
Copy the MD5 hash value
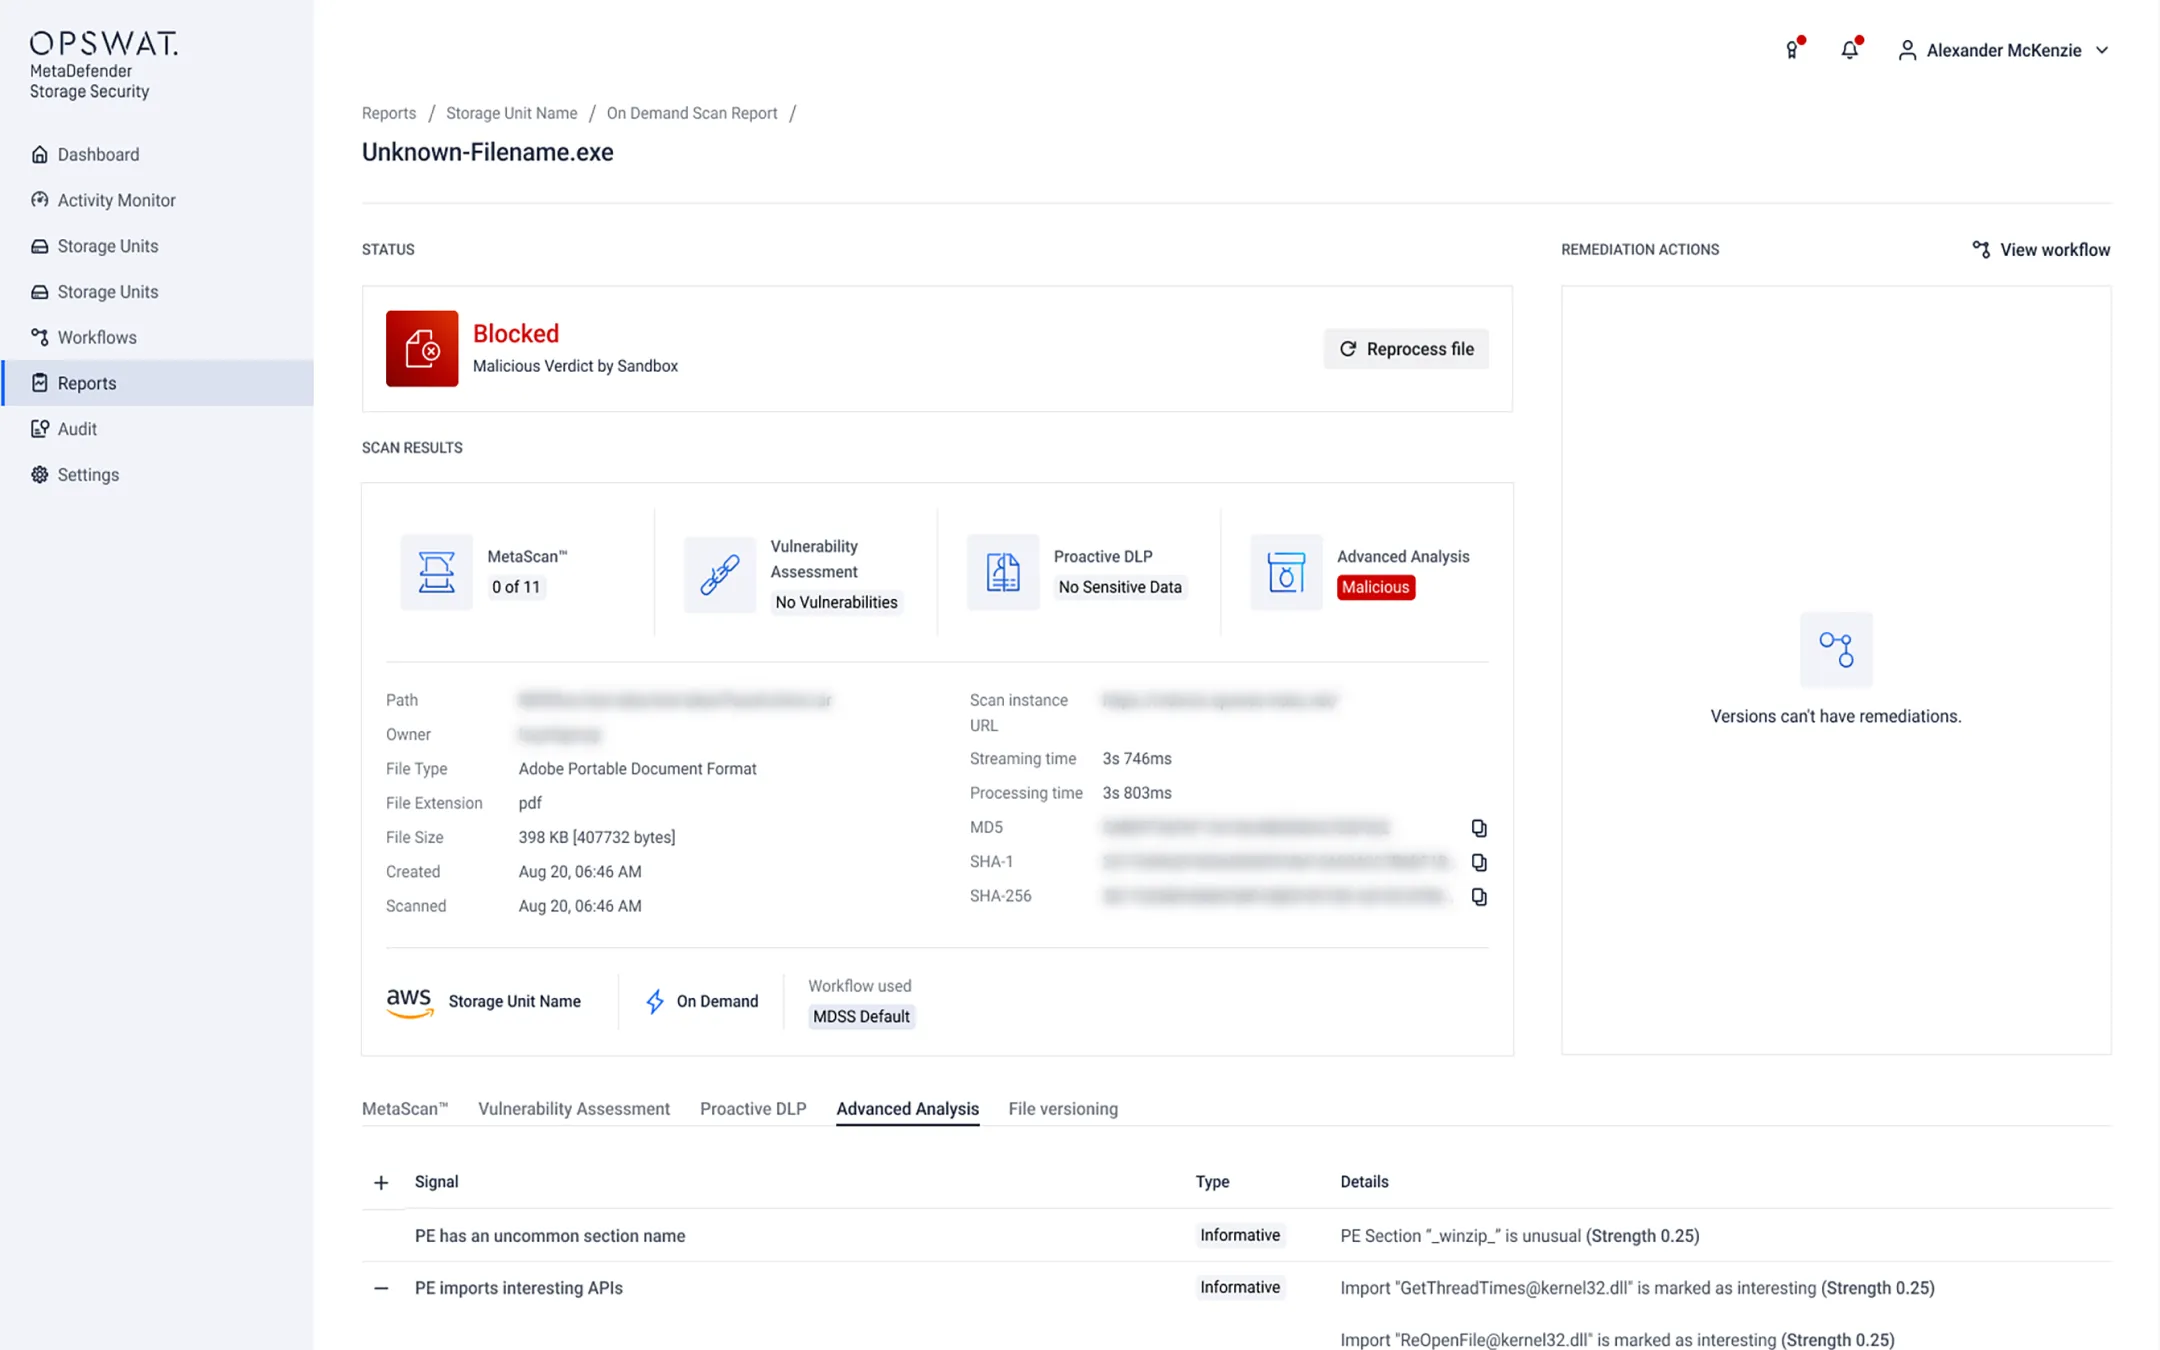click(x=1479, y=828)
